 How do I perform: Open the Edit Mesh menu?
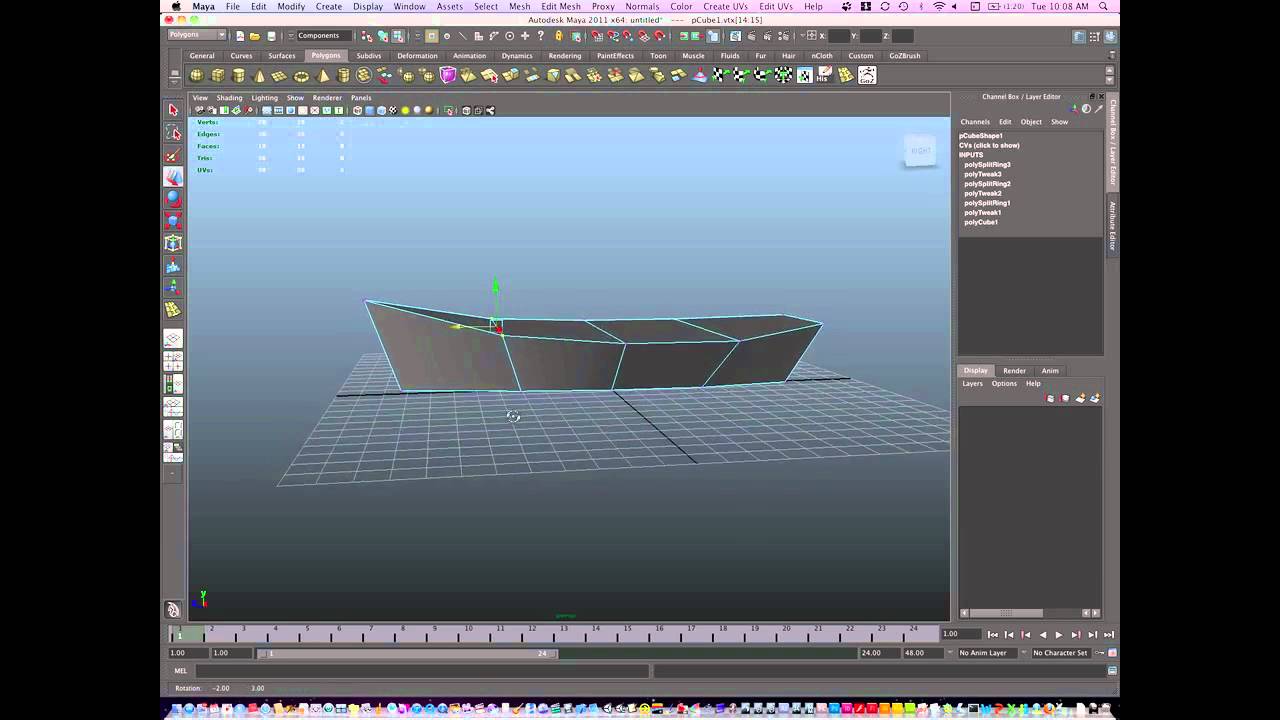coord(561,6)
